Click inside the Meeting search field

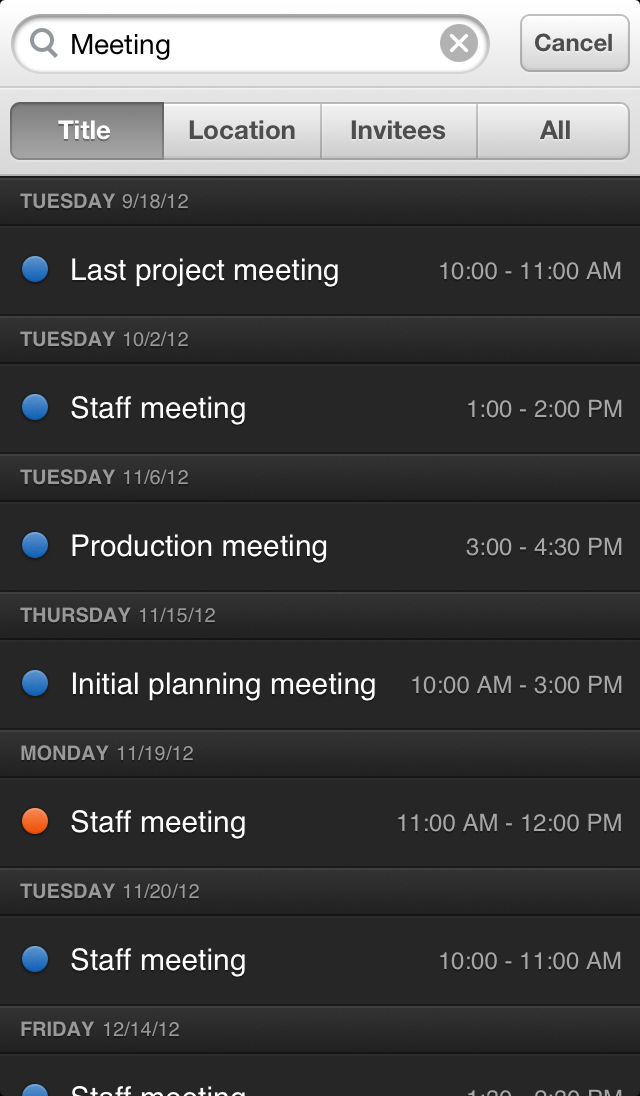click(250, 44)
